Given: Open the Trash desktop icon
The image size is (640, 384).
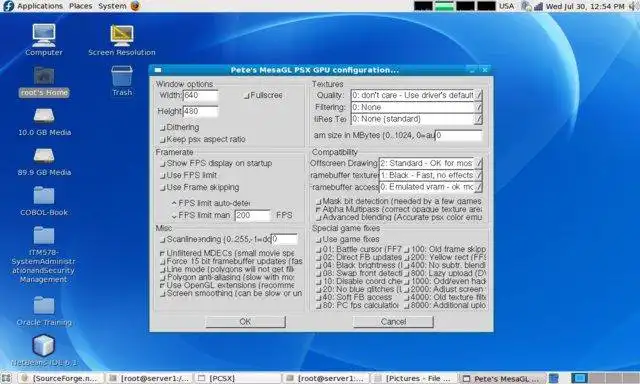Looking at the screenshot, I should (x=122, y=76).
